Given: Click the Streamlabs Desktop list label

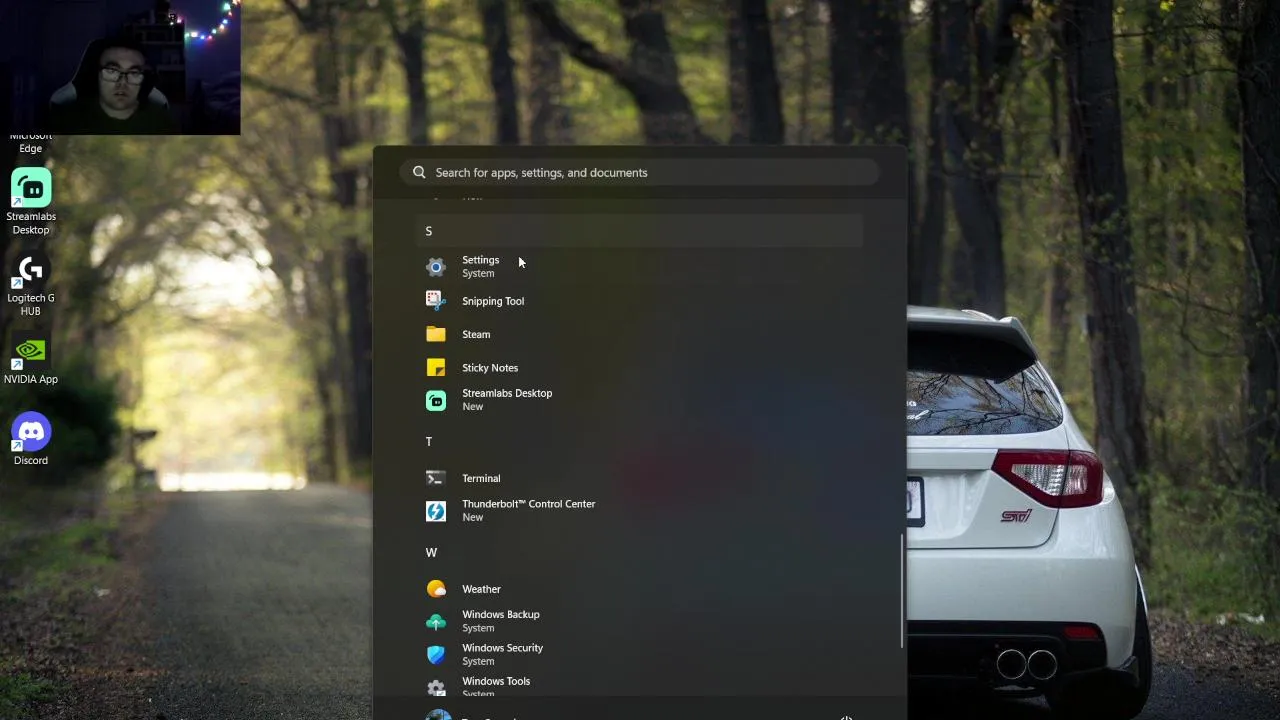Looking at the screenshot, I should click(507, 393).
